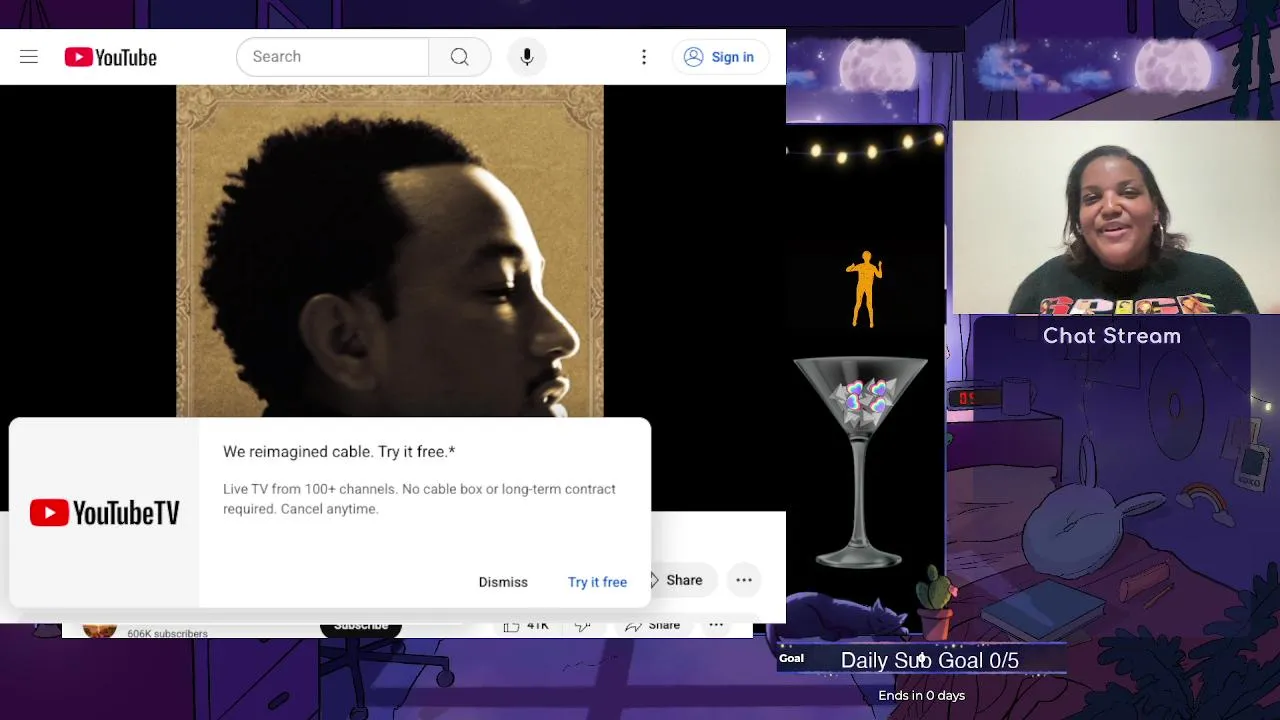Focus the YouTube Search text field

333,57
